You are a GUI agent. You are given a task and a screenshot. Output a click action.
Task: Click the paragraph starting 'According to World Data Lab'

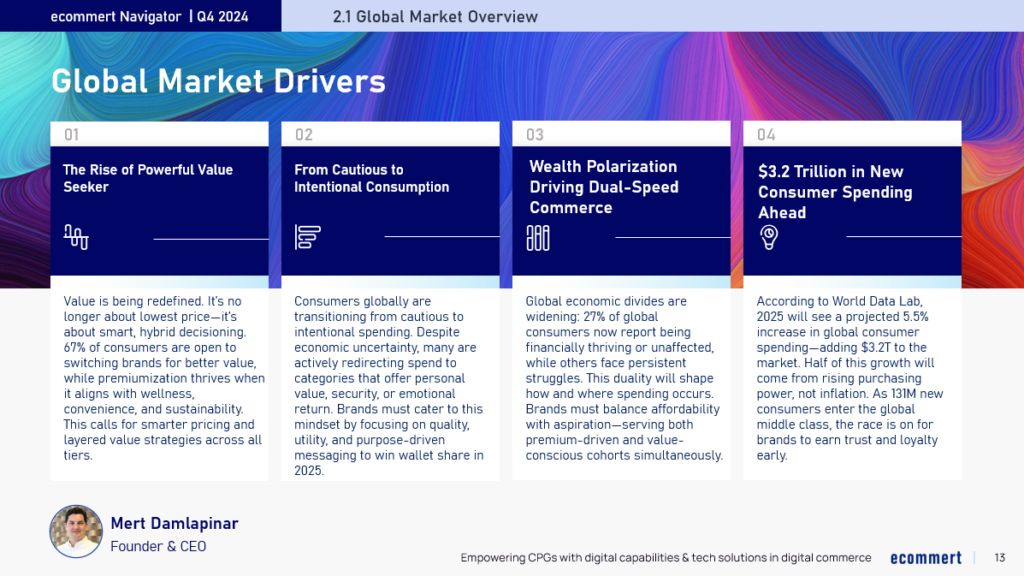tap(850, 378)
